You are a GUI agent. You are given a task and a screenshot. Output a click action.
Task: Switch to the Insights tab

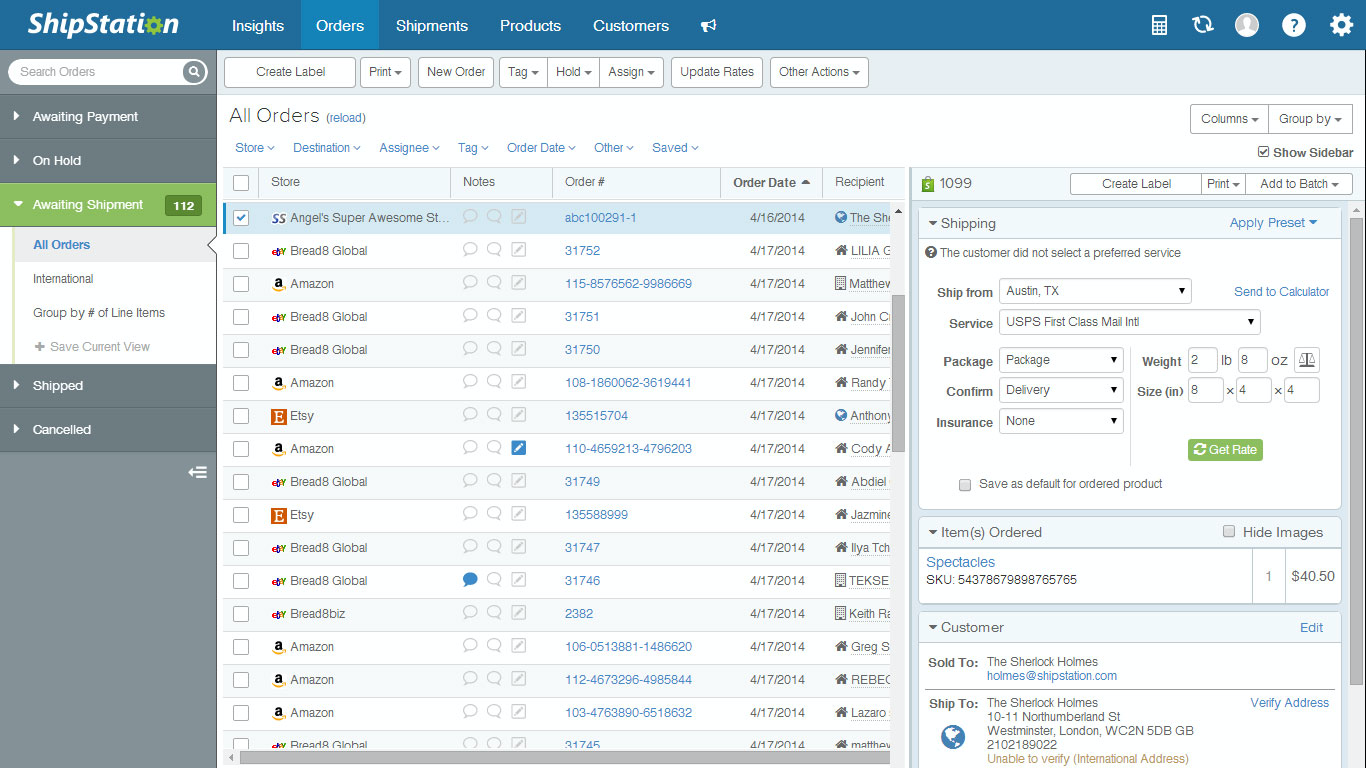pyautogui.click(x=258, y=25)
